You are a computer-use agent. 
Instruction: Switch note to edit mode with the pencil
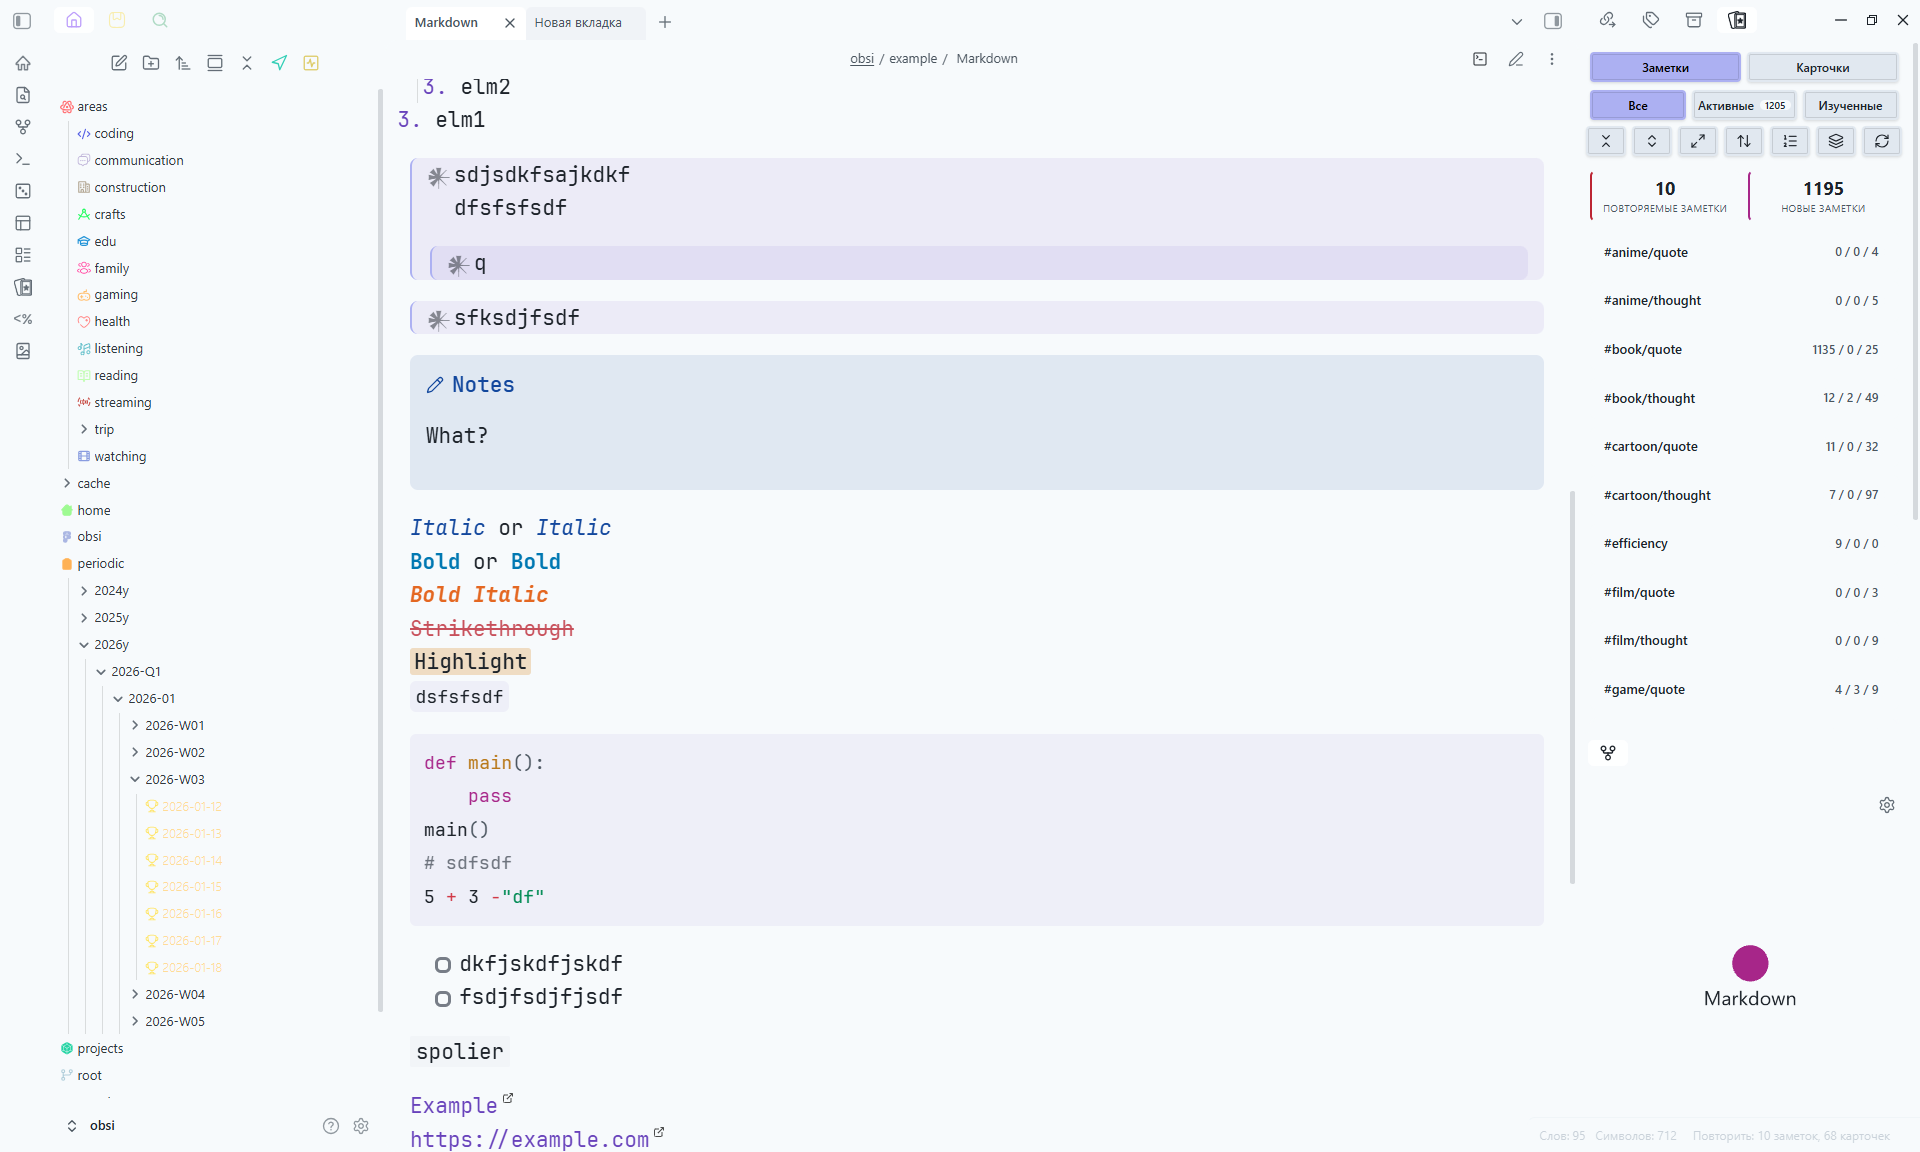1516,59
